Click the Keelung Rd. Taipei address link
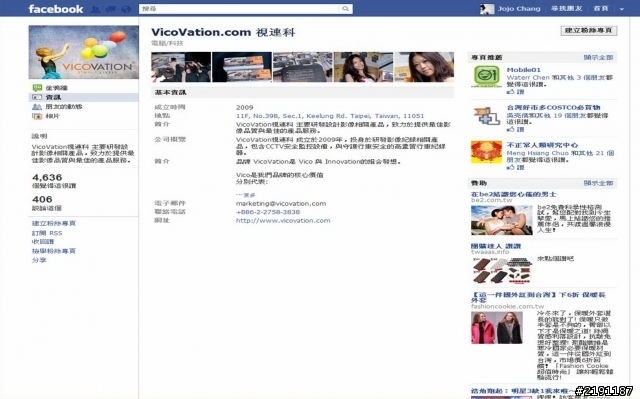The height and width of the screenshot is (399, 640). coord(330,116)
